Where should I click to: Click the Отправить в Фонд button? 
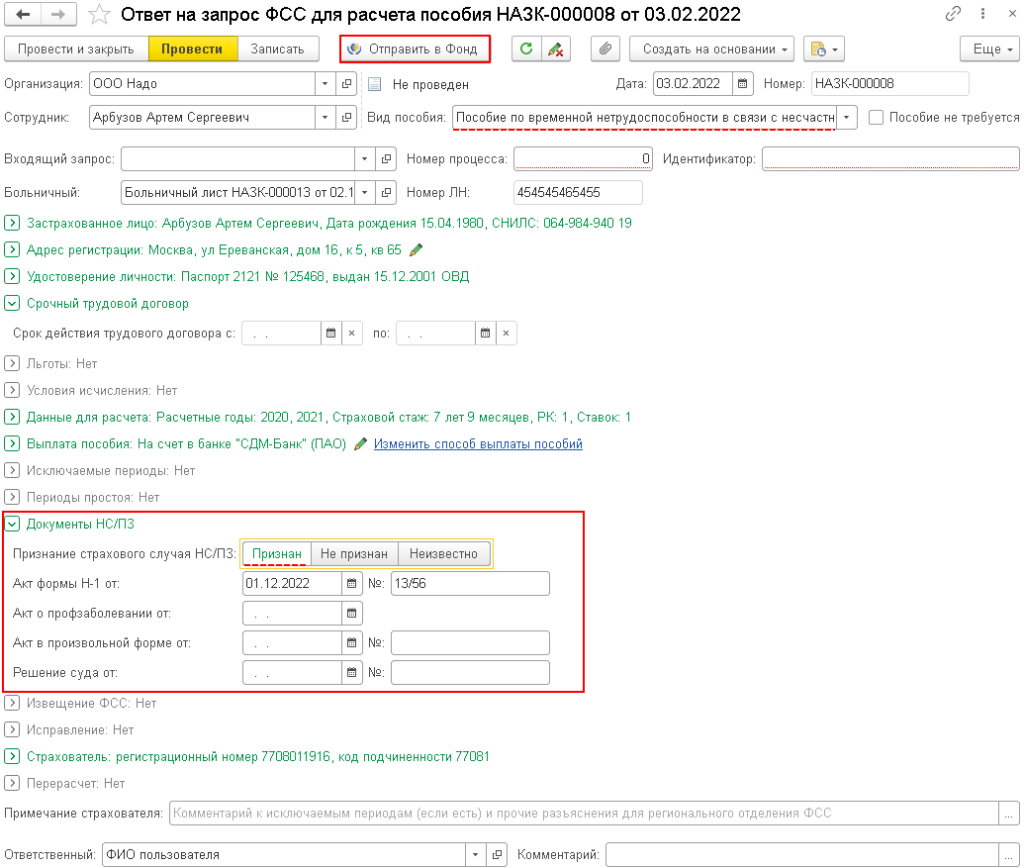coord(415,49)
